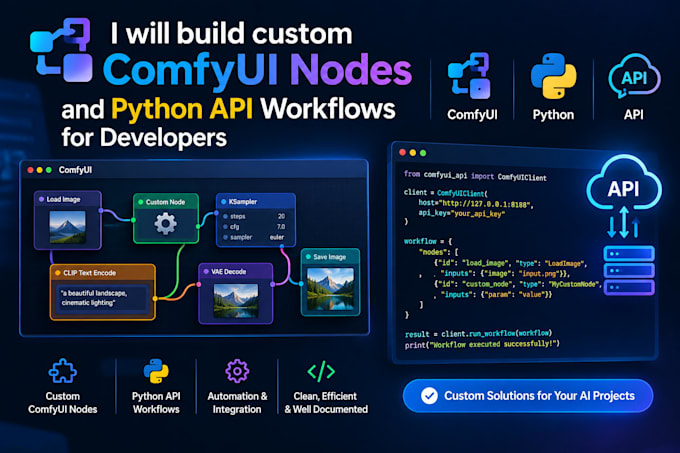Click the gear icon inside the Custom Node

(165, 224)
